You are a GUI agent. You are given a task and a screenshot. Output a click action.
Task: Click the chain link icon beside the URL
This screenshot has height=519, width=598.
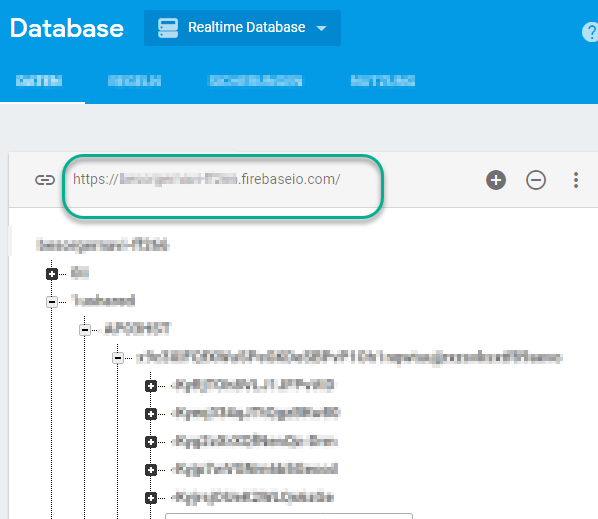pyautogui.click(x=45, y=180)
